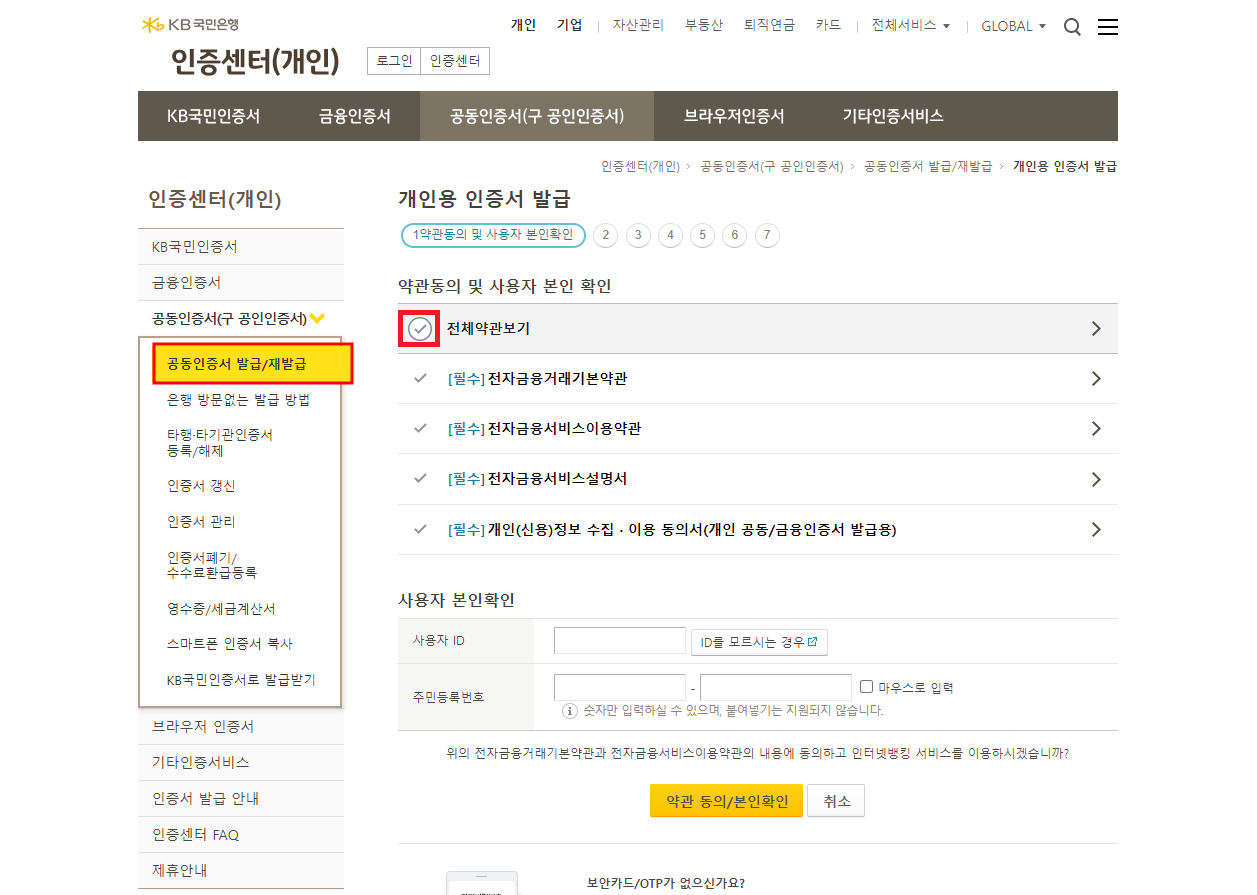Expand the 전자금융서비스설명서 row arrow

(x=1096, y=479)
